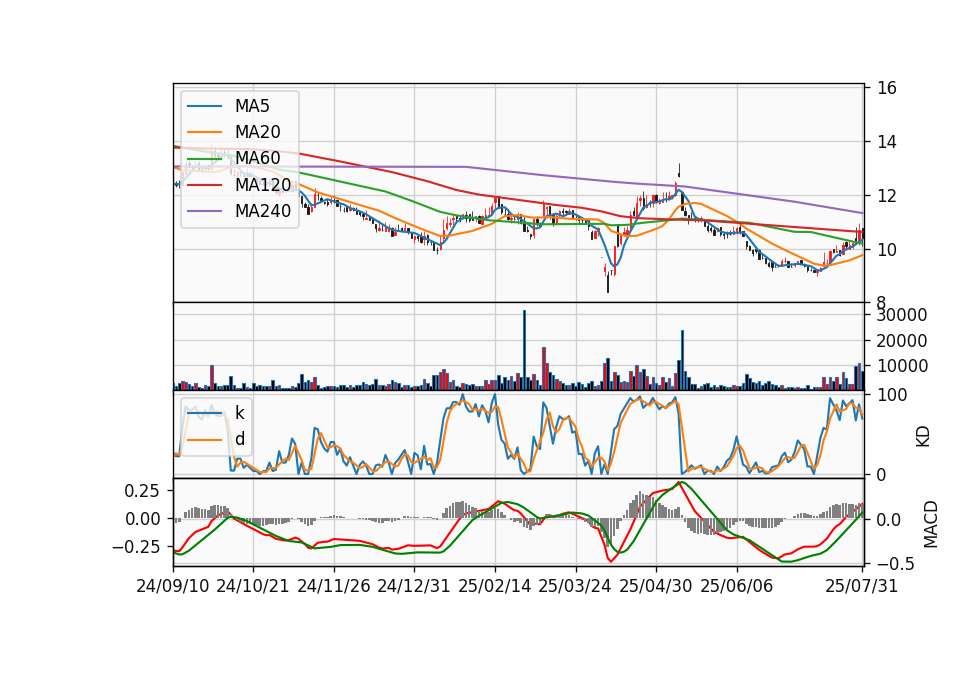This screenshot has width=960, height=690.
Task: Click the MACD left axis value 0.25
Action: (x=142, y=491)
